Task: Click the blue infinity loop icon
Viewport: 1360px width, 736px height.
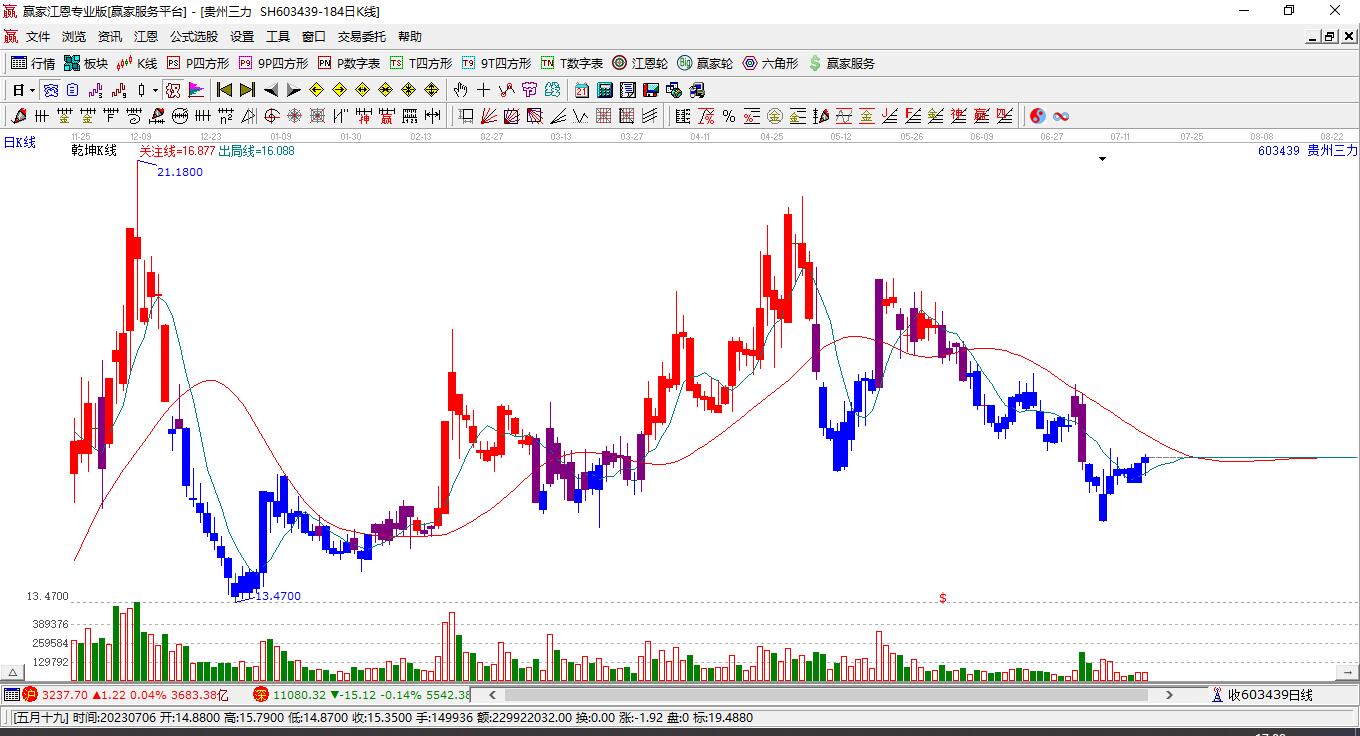Action: tap(1061, 116)
